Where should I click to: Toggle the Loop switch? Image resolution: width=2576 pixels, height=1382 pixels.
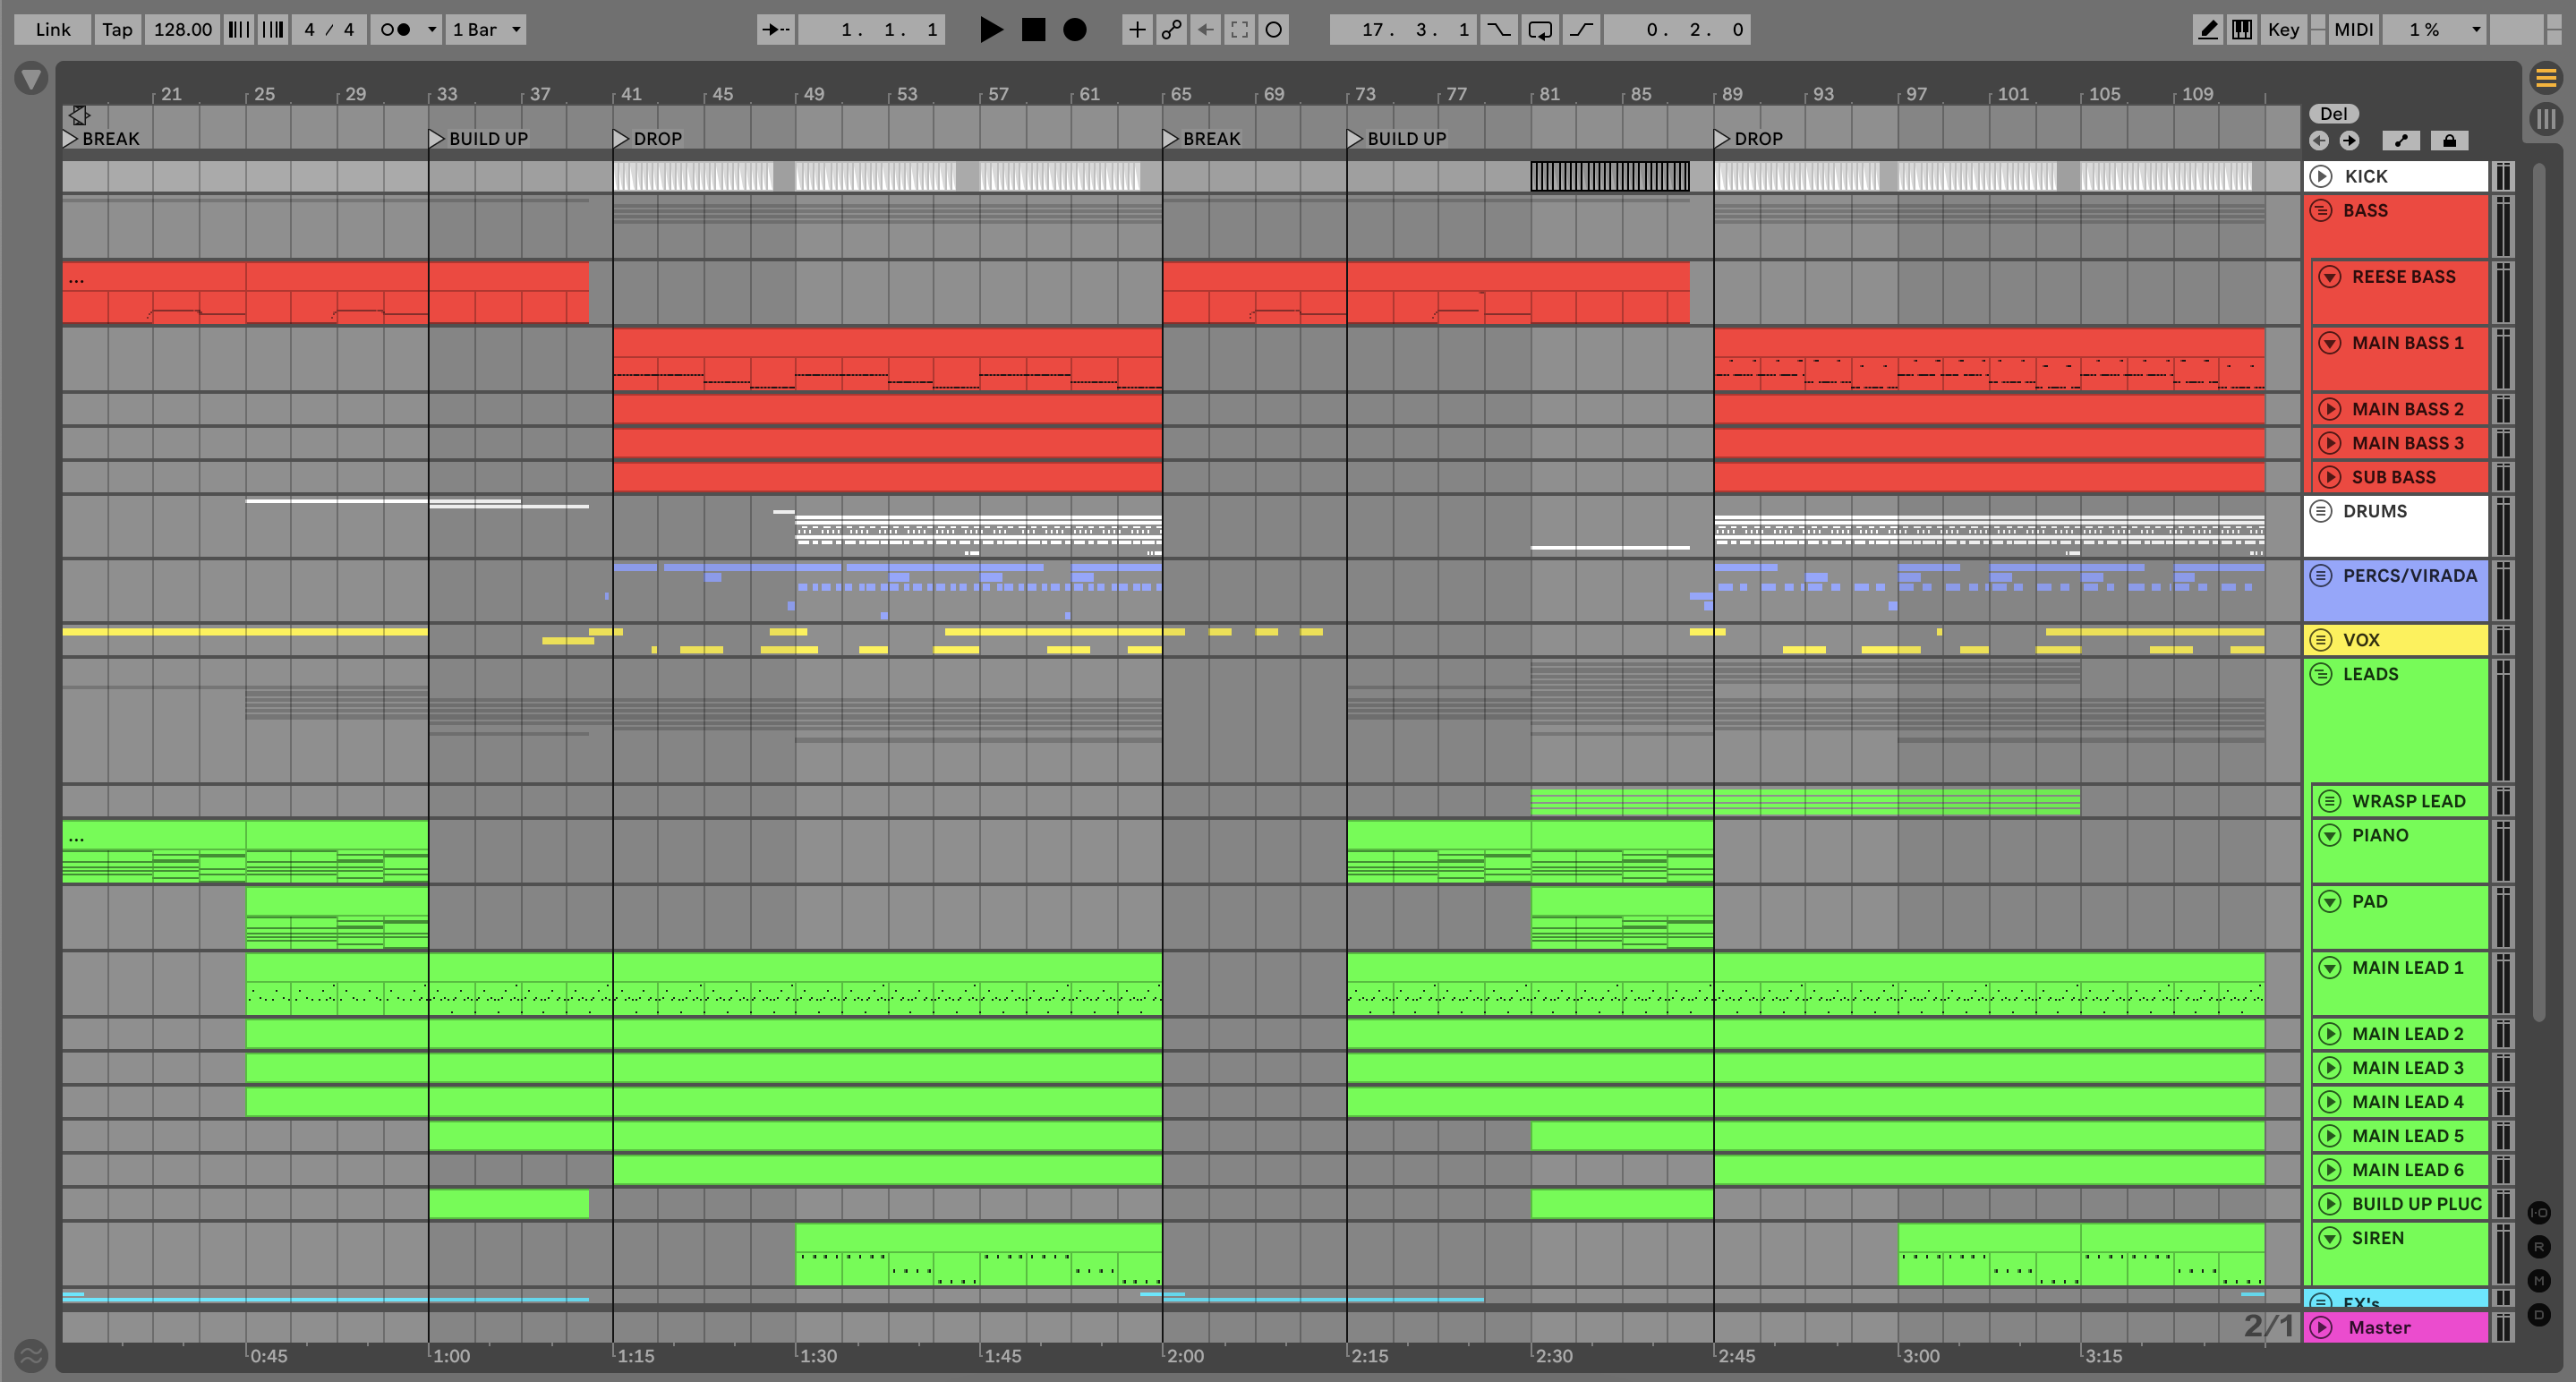pyautogui.click(x=1540, y=30)
